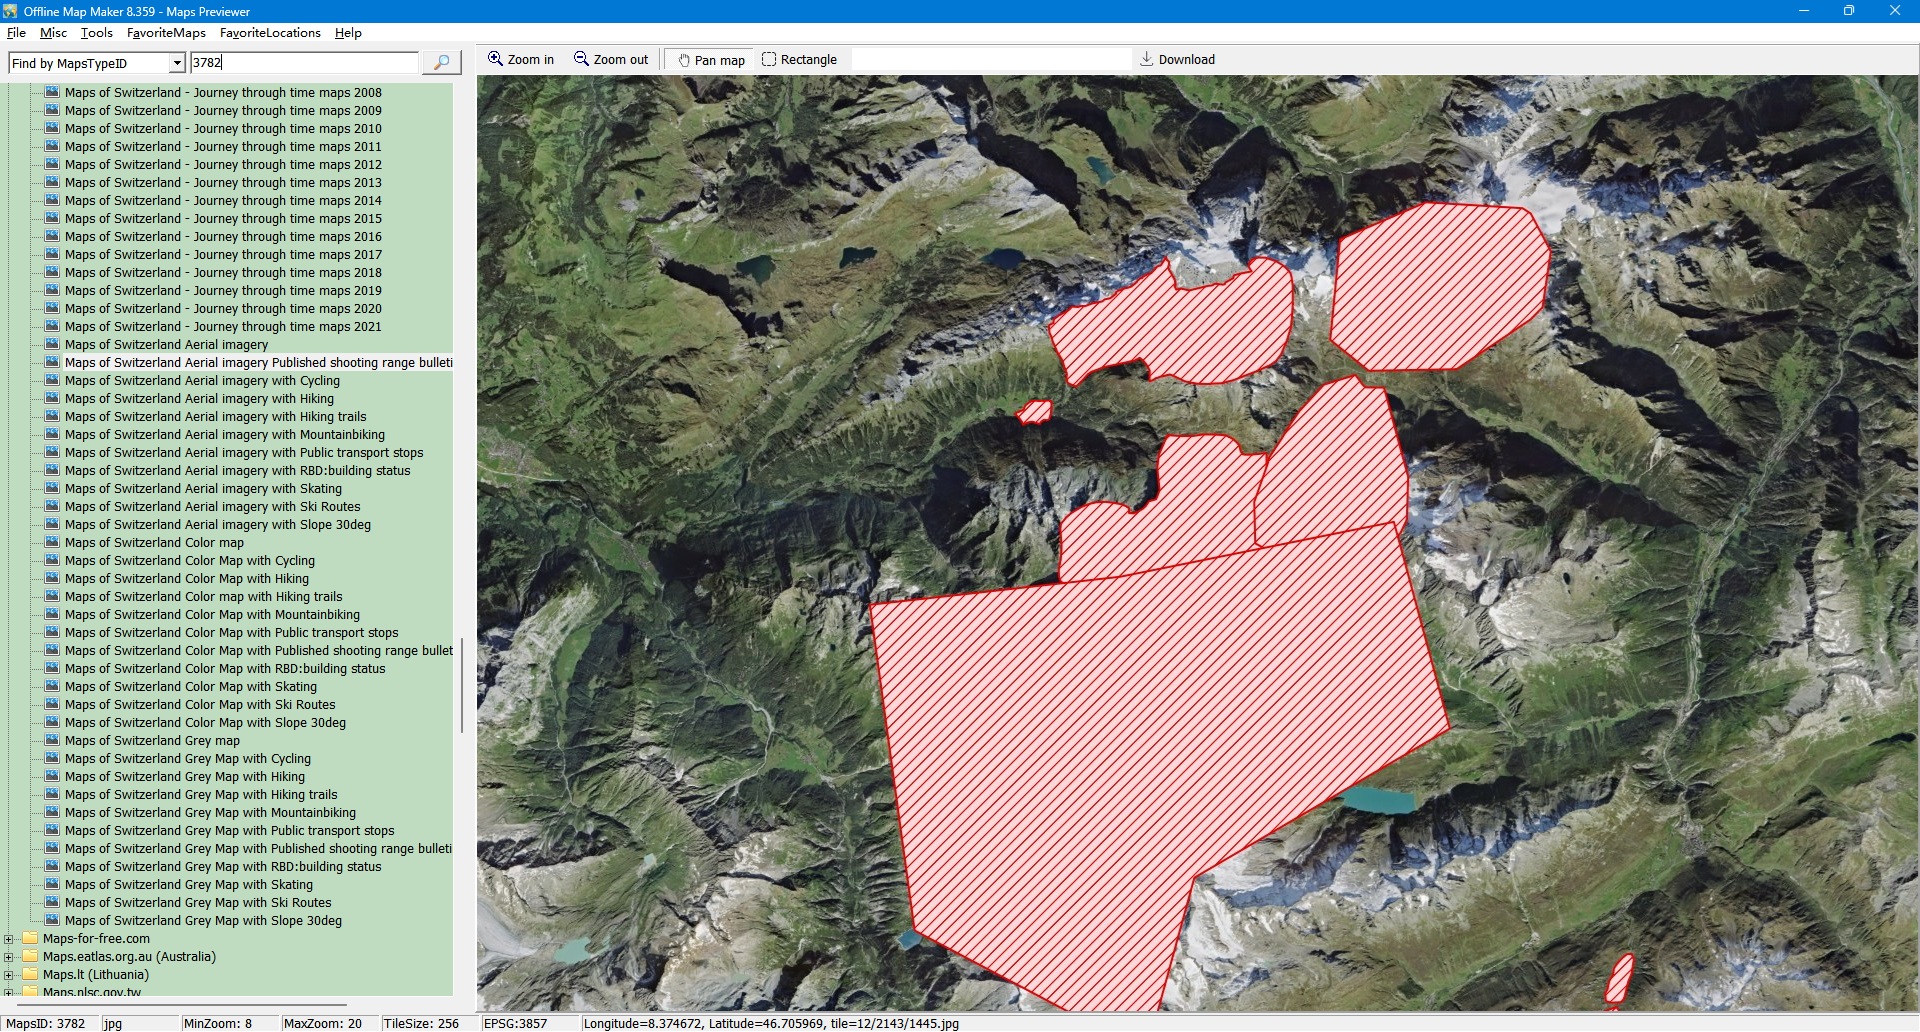Expand the Maps.lt (Lithuania) node
This screenshot has height=1032, width=1920.
(9, 975)
